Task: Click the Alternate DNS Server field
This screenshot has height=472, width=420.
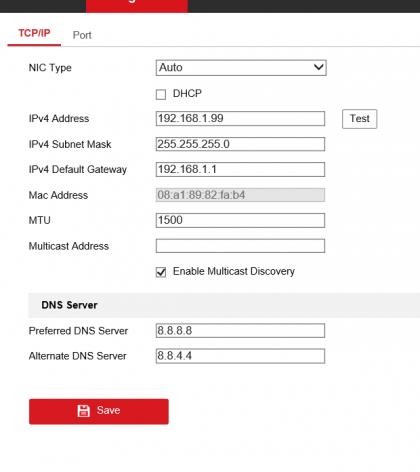Action: pos(240,356)
